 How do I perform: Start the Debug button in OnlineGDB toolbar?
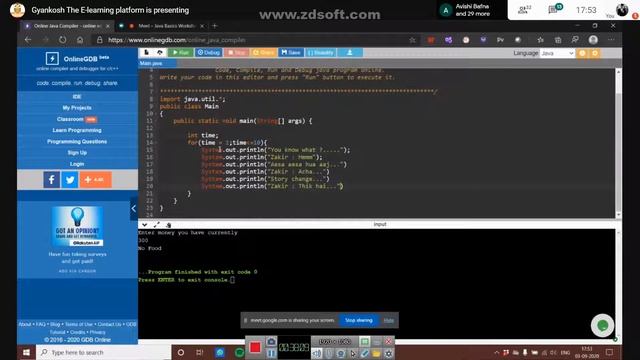click(x=208, y=53)
